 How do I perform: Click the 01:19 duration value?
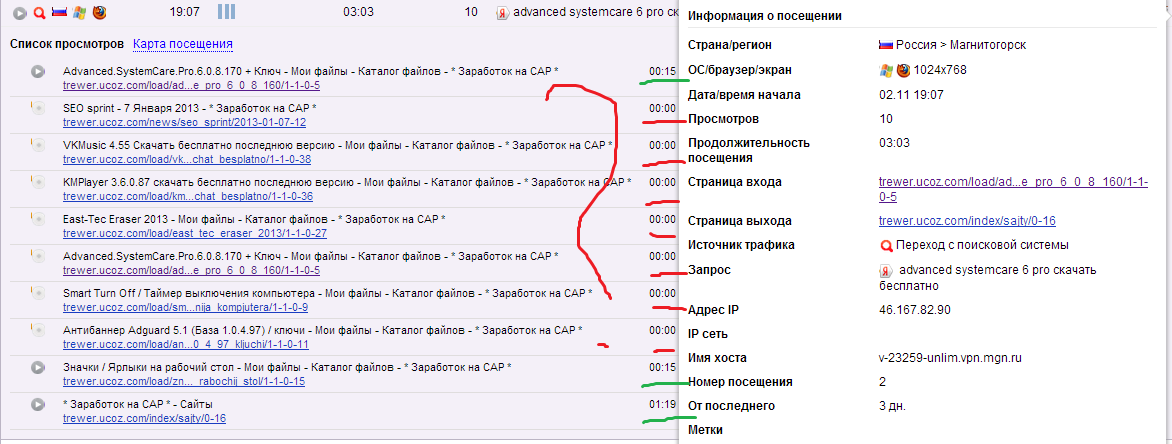click(x=663, y=404)
